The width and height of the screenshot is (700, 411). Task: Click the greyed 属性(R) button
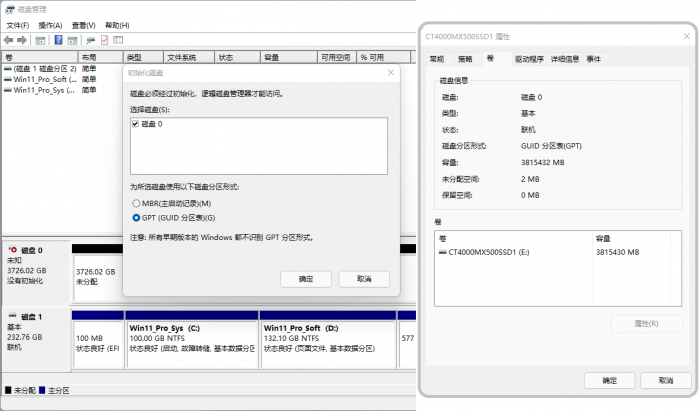646,324
